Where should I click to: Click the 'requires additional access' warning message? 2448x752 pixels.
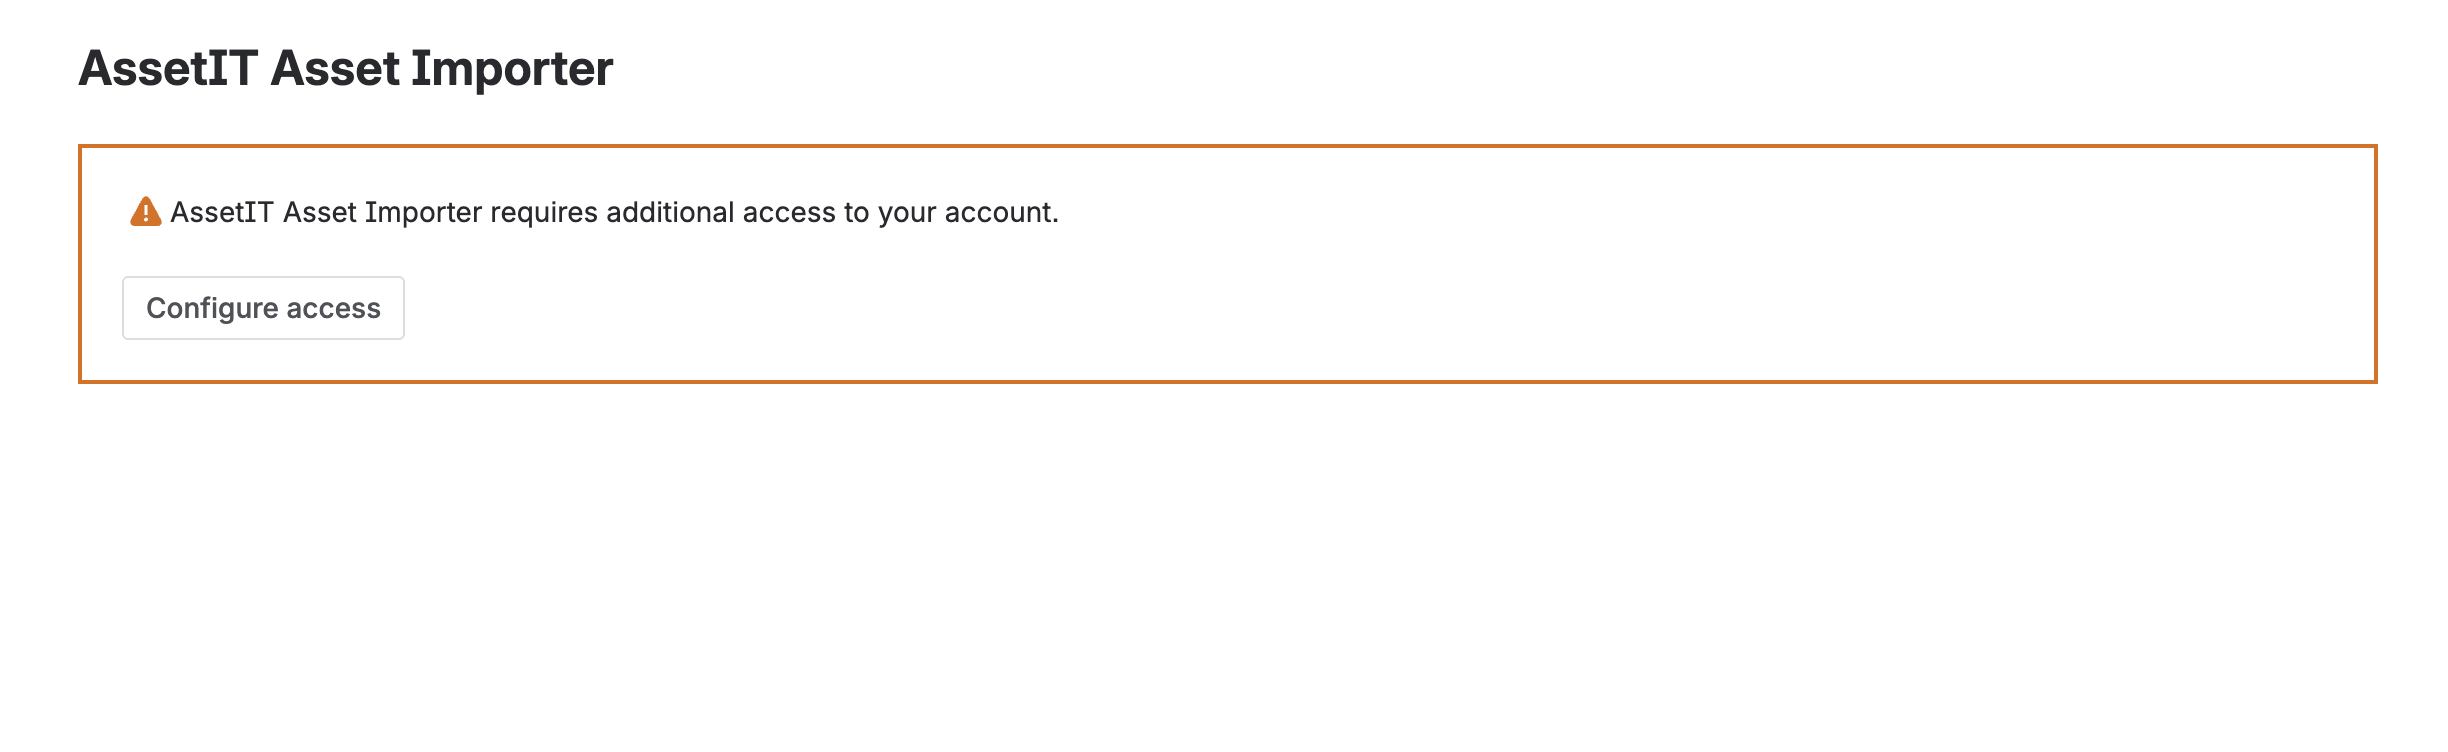[x=614, y=213]
